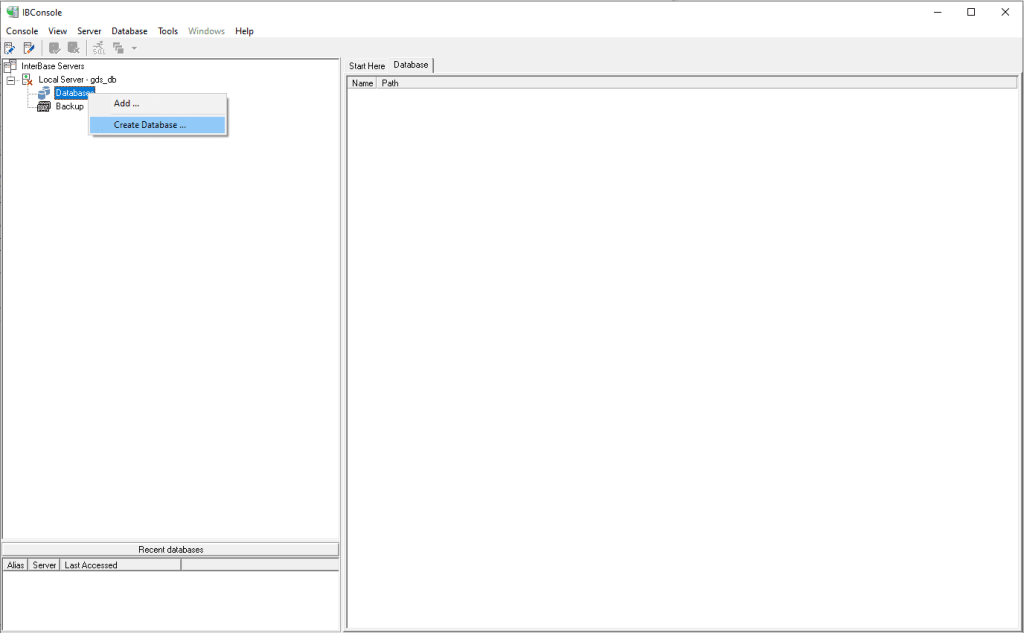Open the Windows menu
Image resolution: width=1024 pixels, height=633 pixels.
[206, 31]
